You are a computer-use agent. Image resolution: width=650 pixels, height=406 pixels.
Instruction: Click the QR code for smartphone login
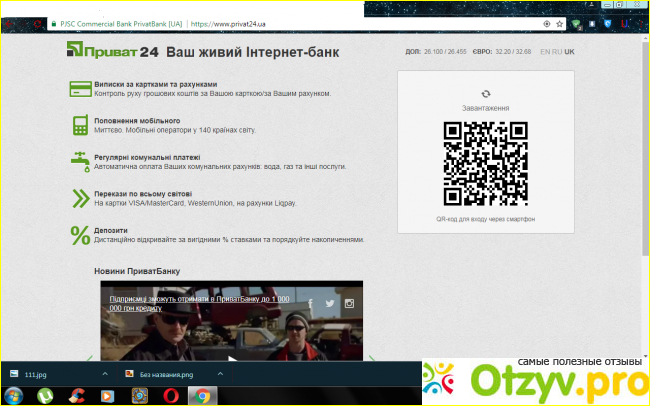[x=486, y=162]
